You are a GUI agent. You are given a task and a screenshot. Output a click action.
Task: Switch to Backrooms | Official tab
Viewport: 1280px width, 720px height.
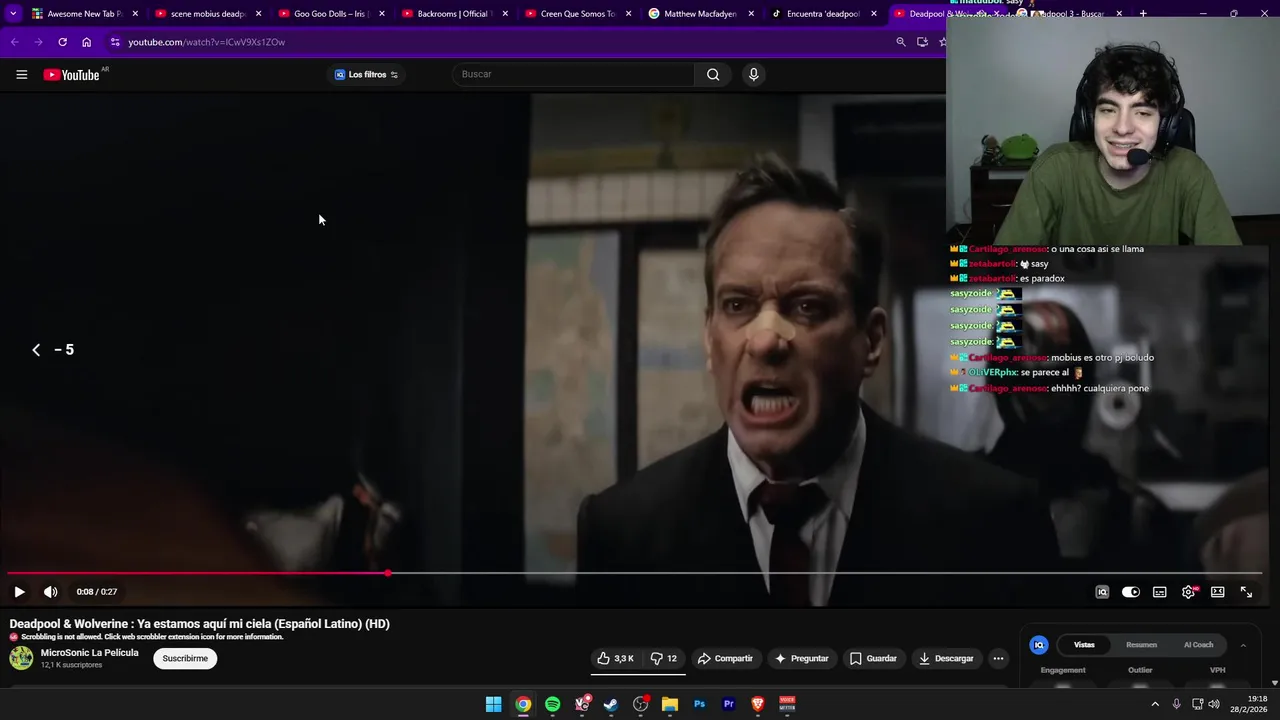pyautogui.click(x=454, y=14)
